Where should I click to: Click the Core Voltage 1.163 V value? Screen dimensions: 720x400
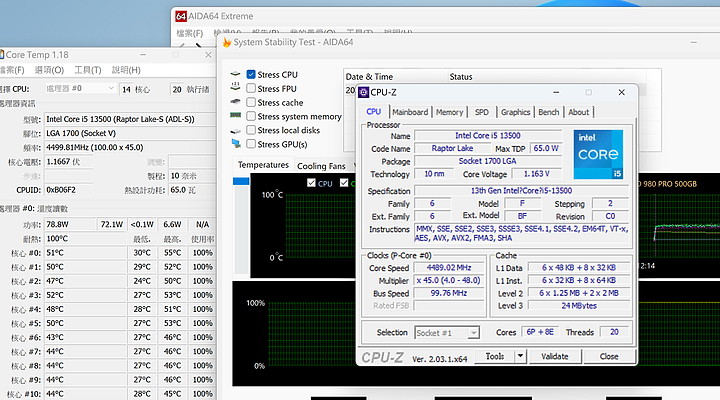536,174
